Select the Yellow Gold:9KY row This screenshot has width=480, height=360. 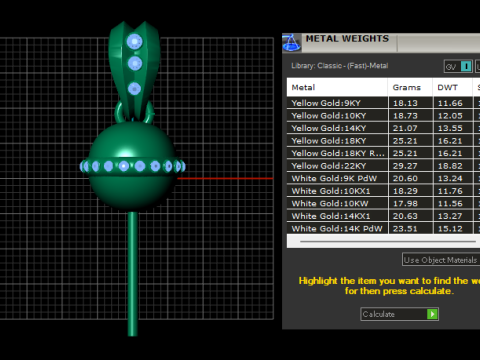click(383, 103)
